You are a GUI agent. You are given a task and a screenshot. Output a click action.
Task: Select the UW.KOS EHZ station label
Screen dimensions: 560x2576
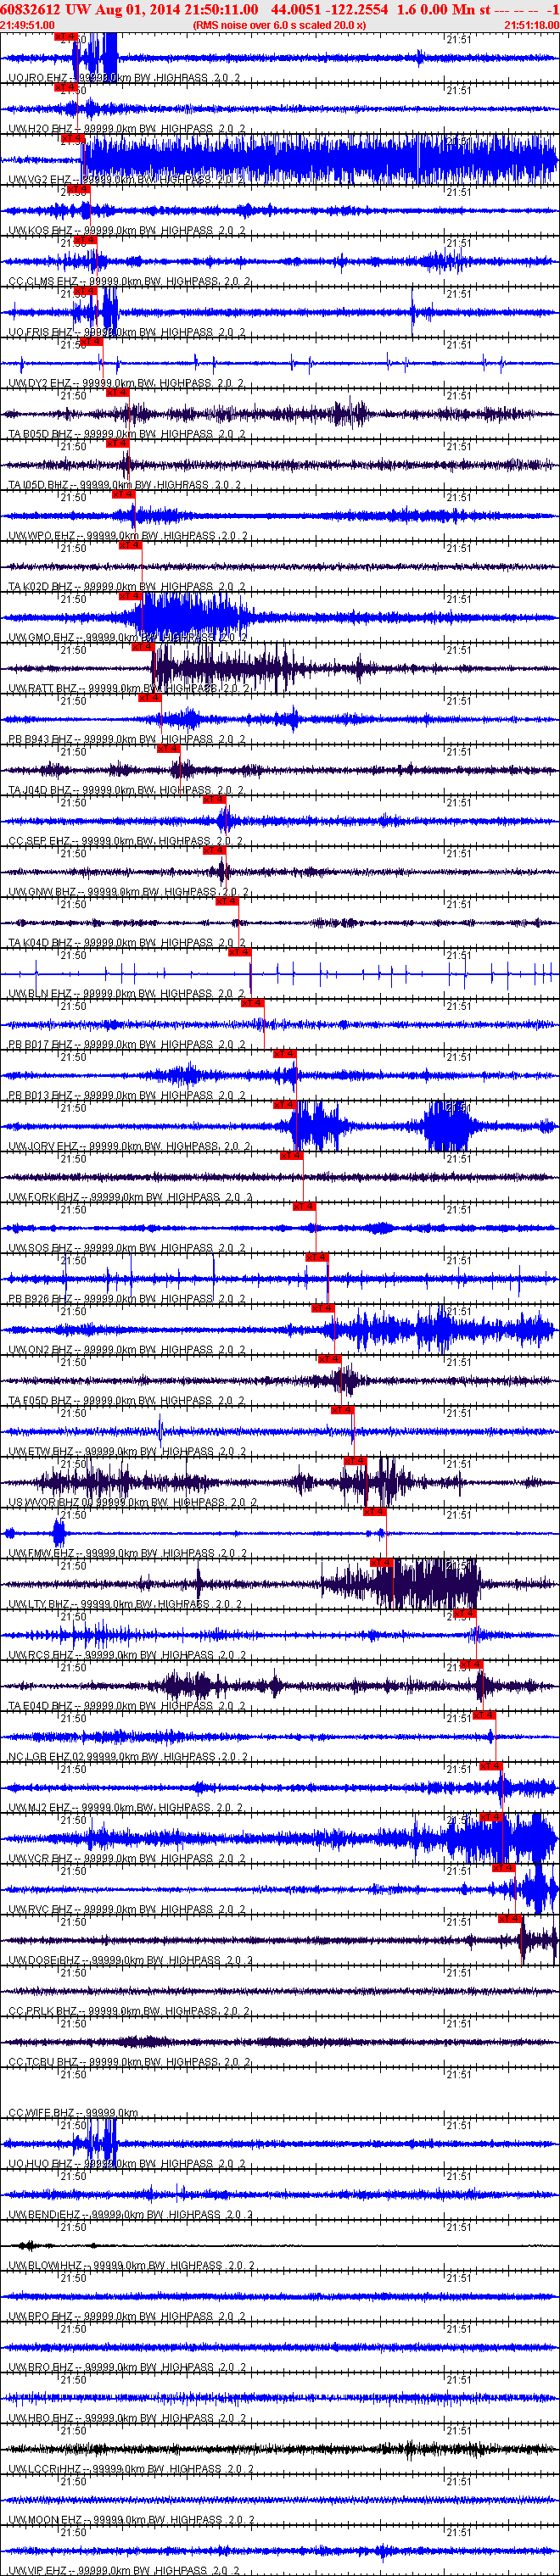click(124, 231)
